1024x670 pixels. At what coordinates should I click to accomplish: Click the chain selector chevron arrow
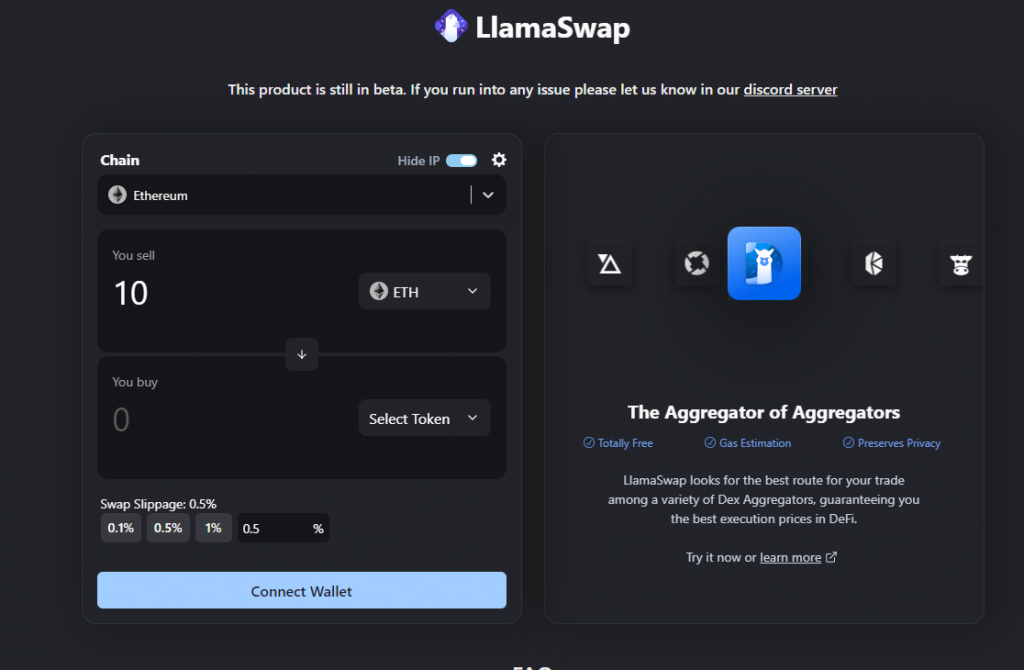click(x=488, y=195)
